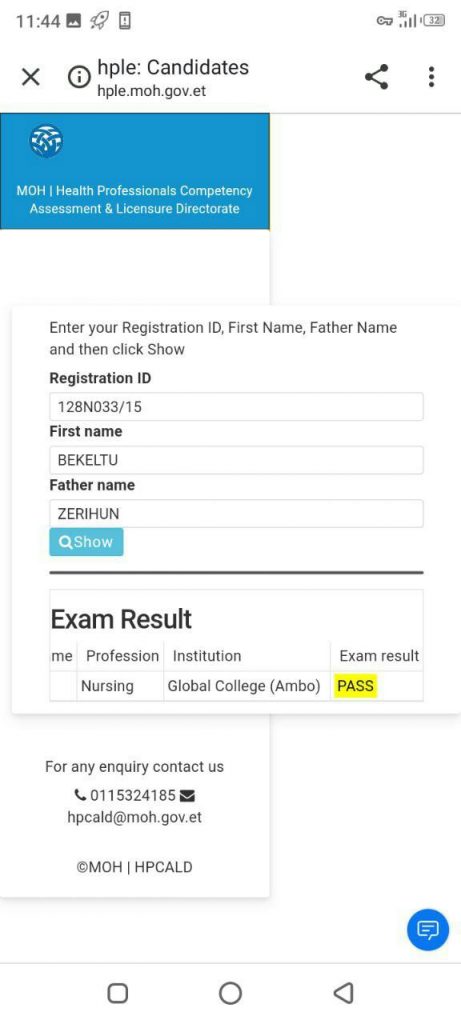Tap the MOH logo in blue header
This screenshot has width=461, height=1024.
pos(46,141)
